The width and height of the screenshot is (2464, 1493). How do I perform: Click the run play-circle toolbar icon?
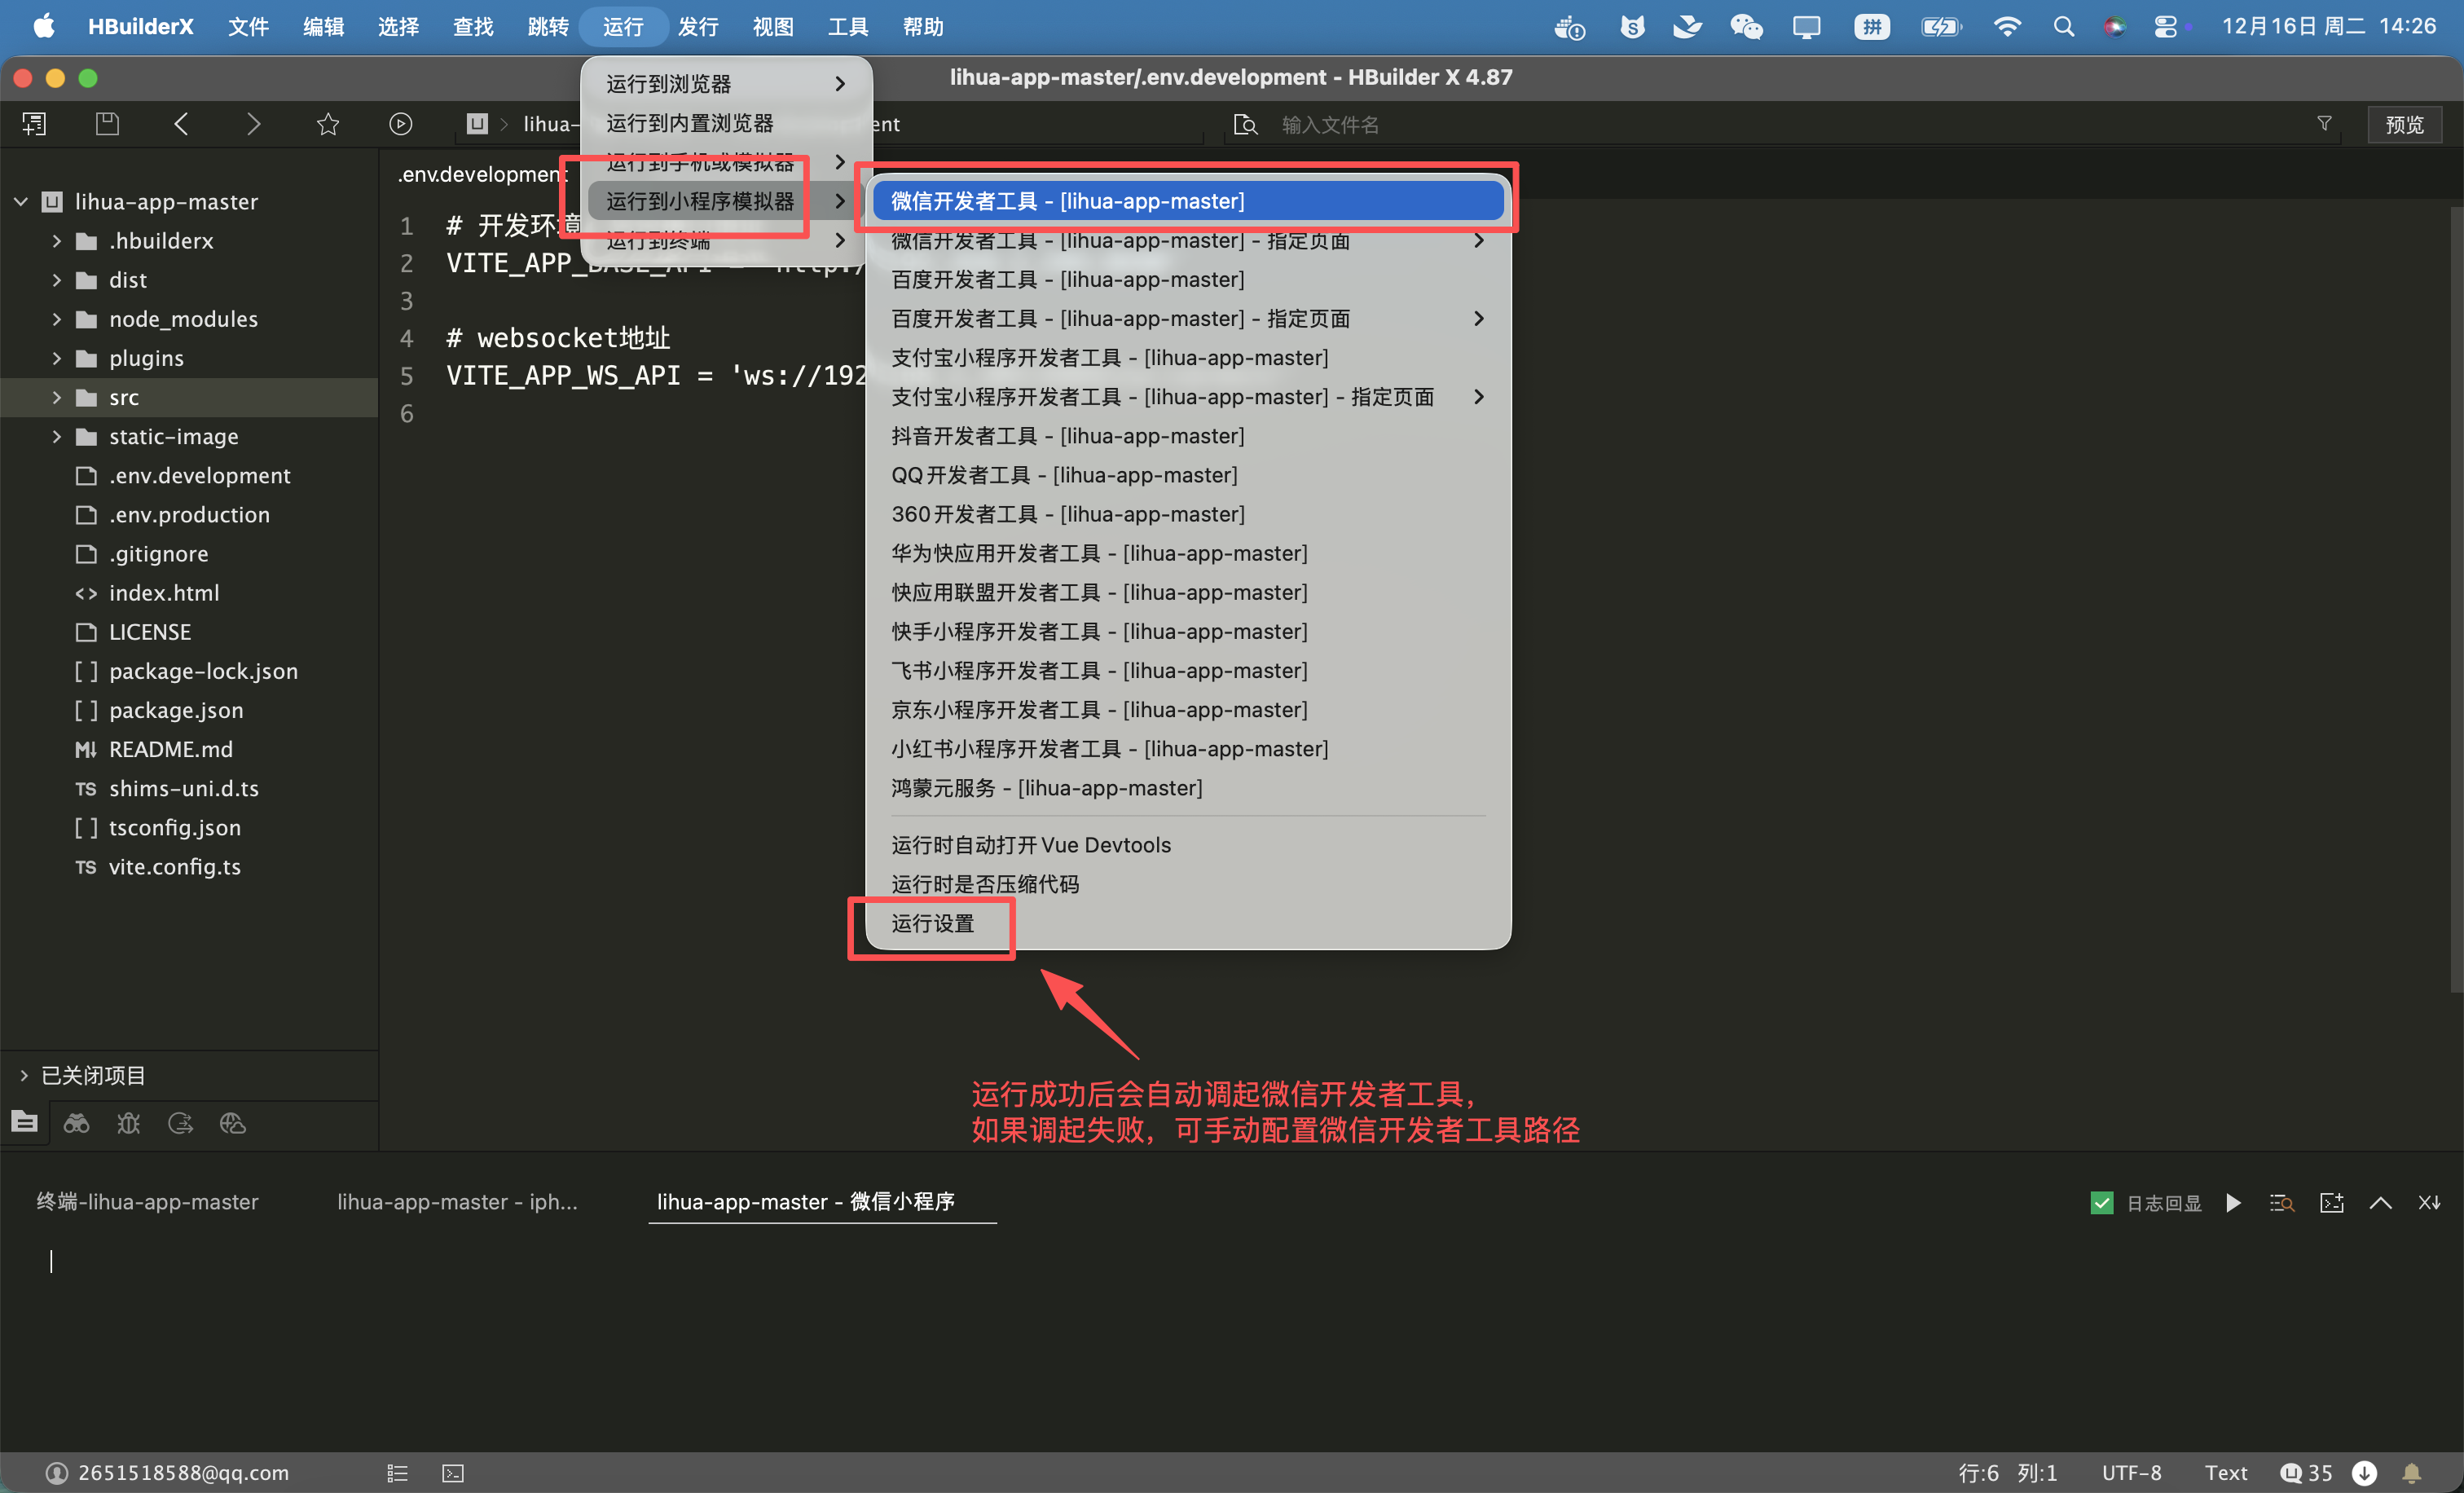pyautogui.click(x=400, y=124)
